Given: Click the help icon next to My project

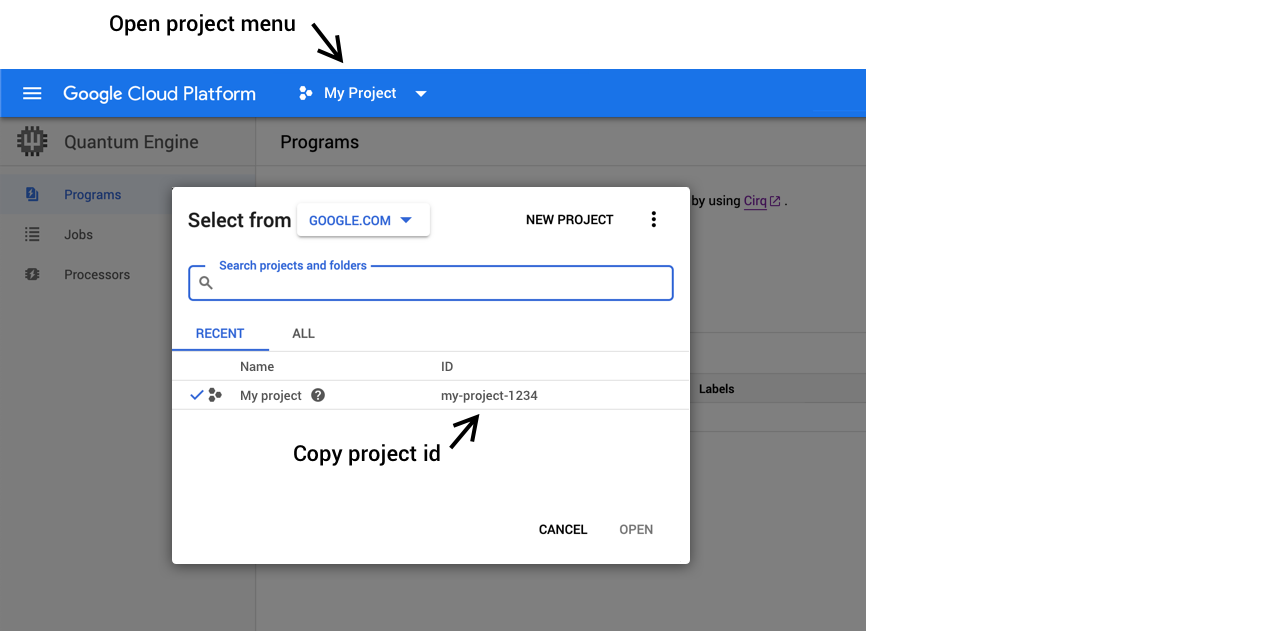Looking at the screenshot, I should (x=318, y=395).
